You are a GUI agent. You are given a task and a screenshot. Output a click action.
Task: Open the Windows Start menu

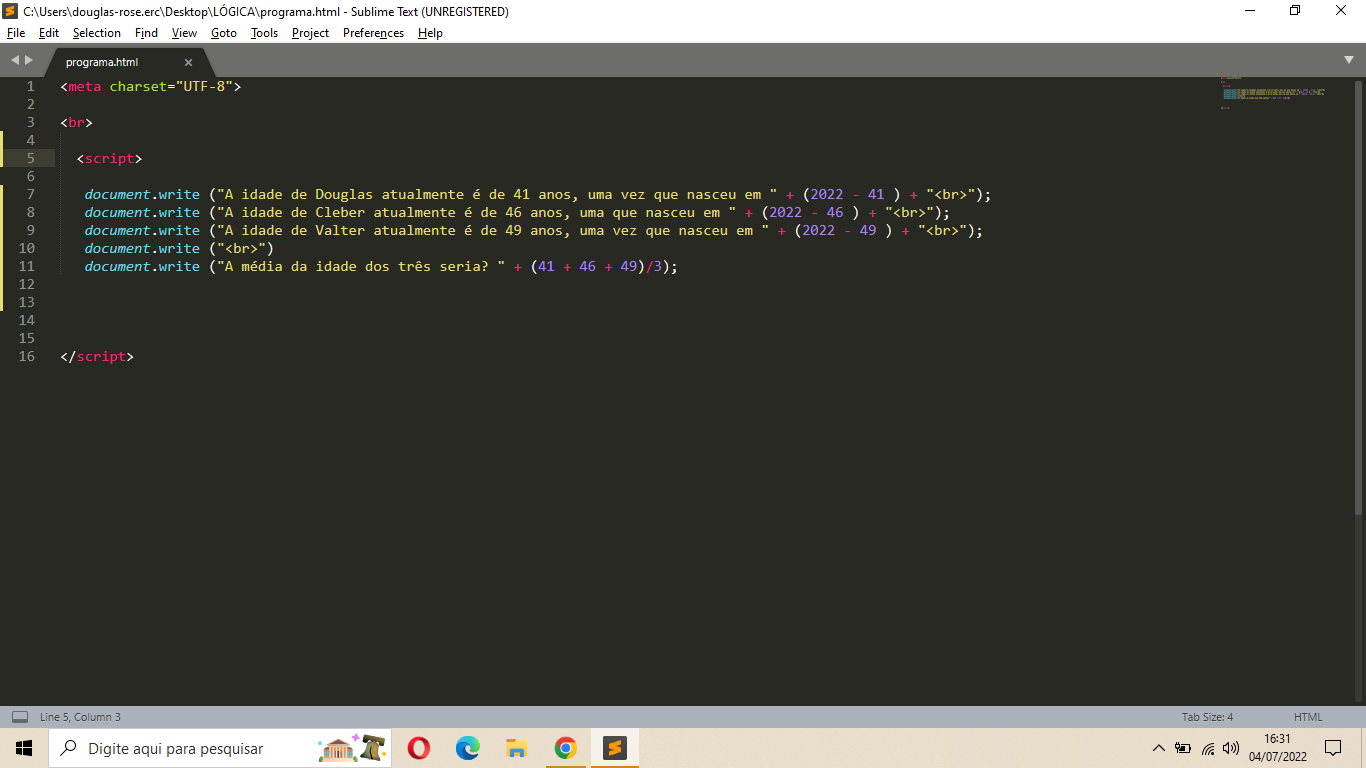click(24, 748)
